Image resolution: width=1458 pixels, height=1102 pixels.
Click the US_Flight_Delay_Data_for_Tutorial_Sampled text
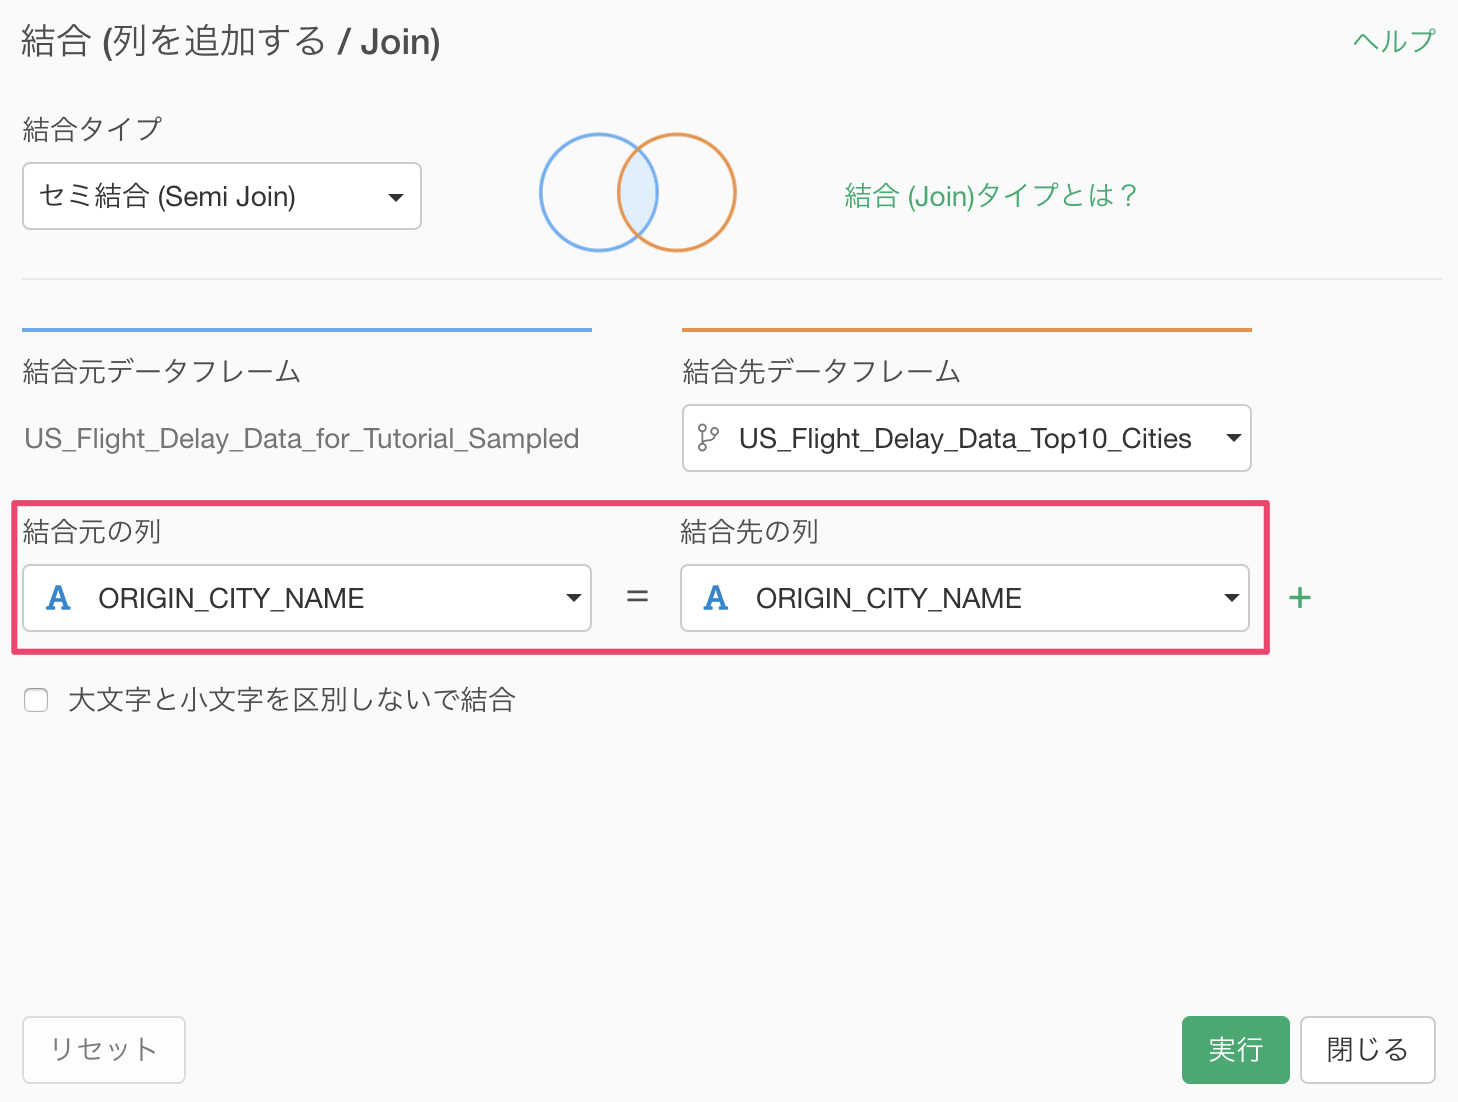coord(302,439)
